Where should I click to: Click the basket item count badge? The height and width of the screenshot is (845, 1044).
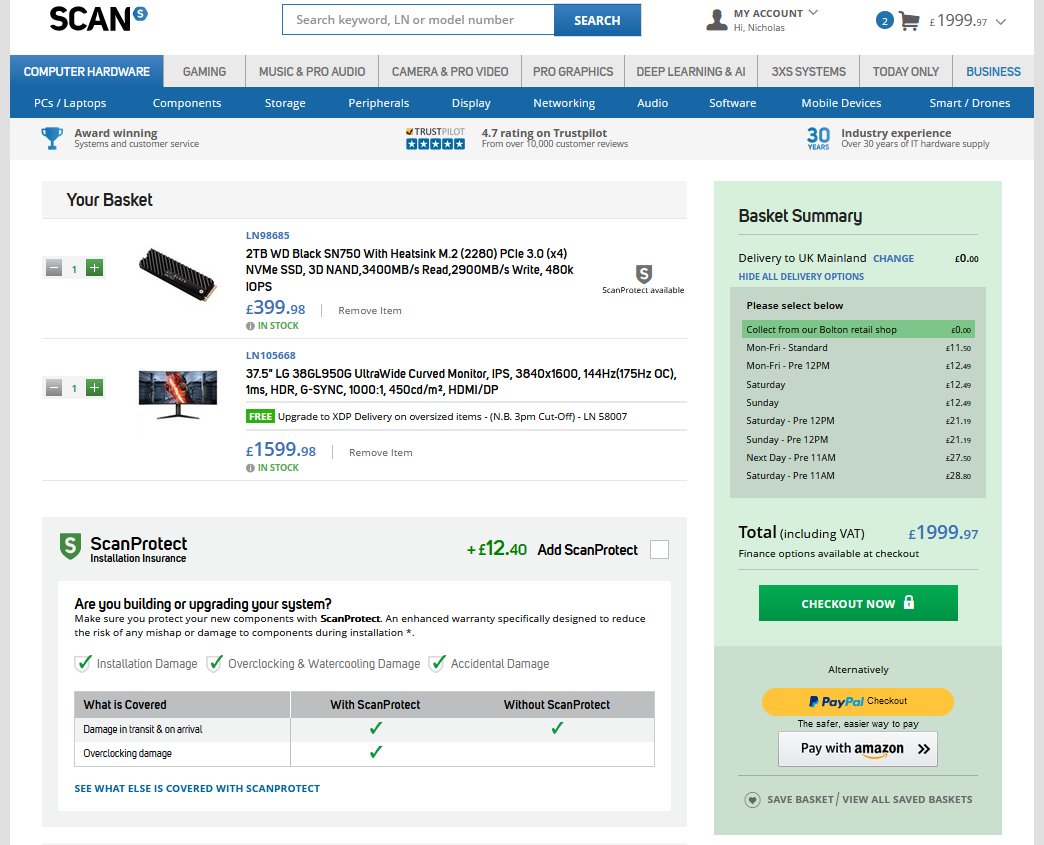(884, 21)
